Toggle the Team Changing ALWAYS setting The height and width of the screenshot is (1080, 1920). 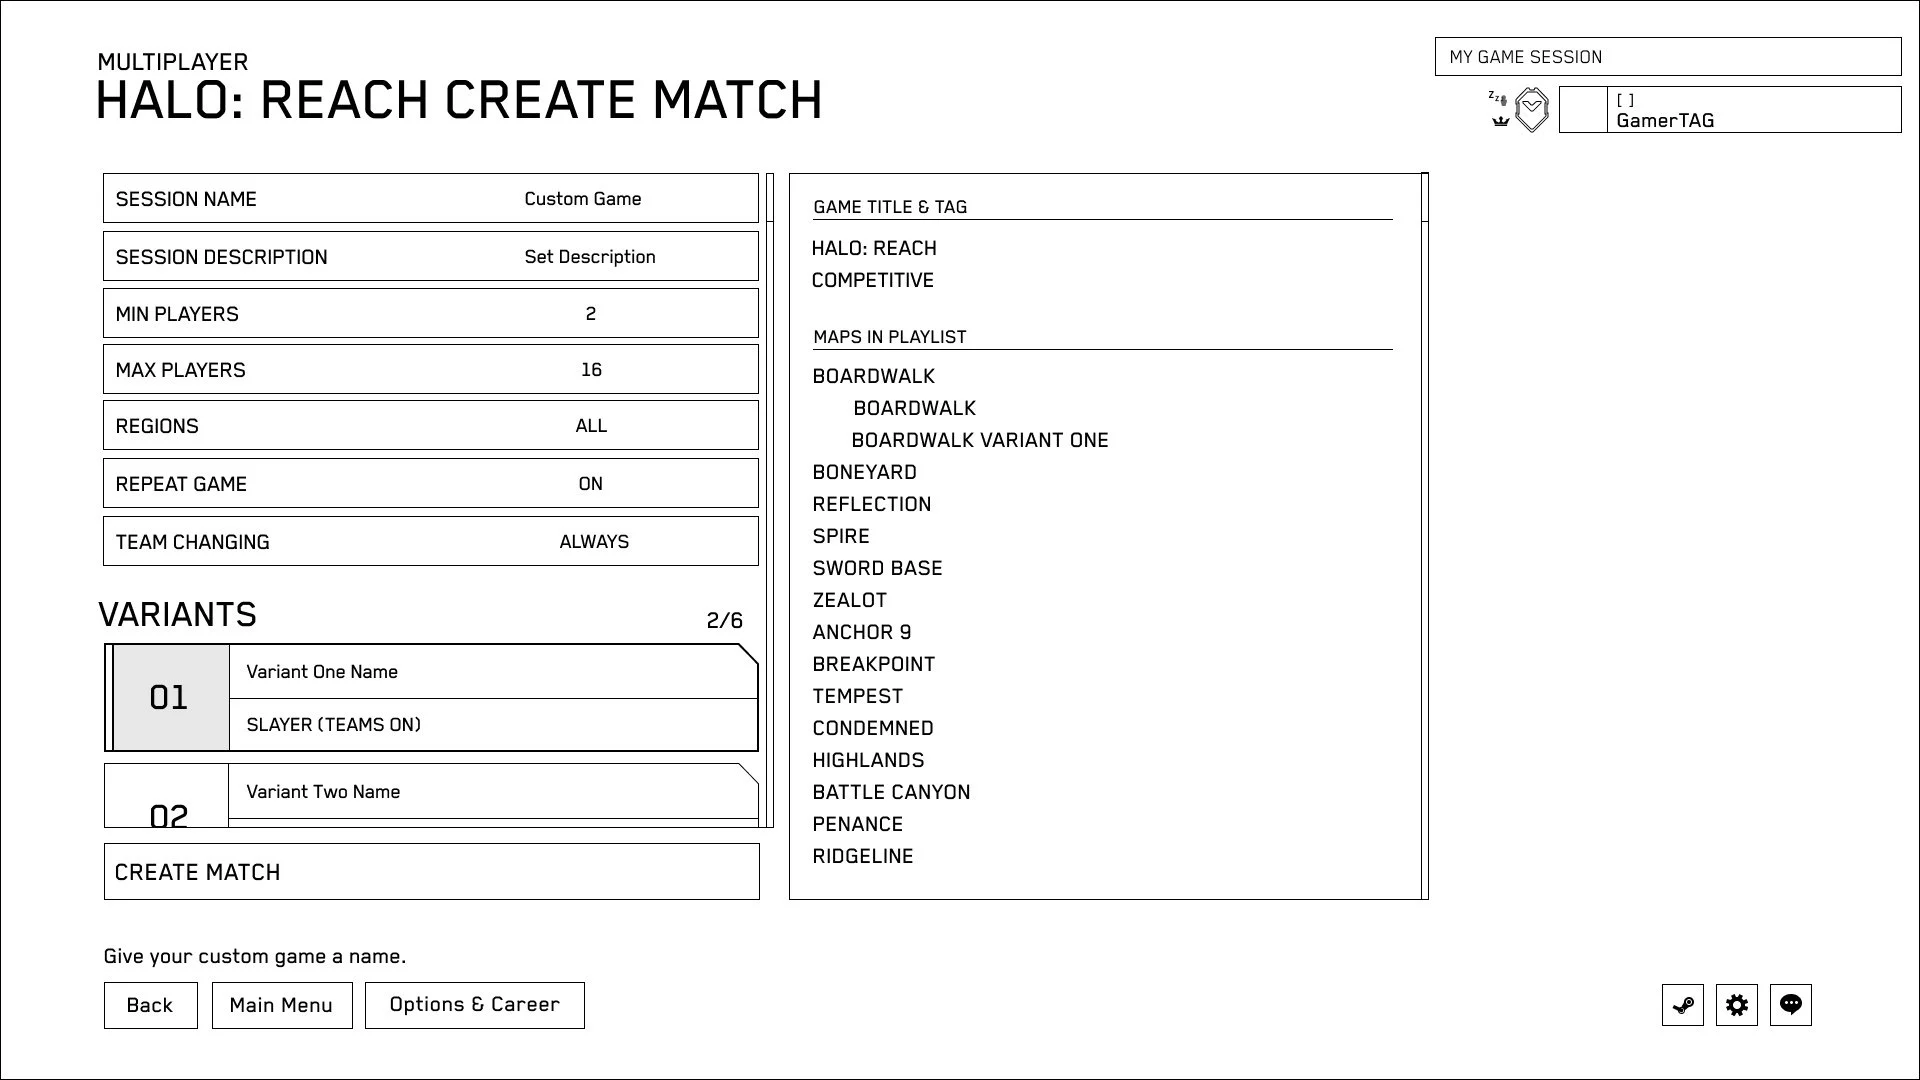point(431,541)
